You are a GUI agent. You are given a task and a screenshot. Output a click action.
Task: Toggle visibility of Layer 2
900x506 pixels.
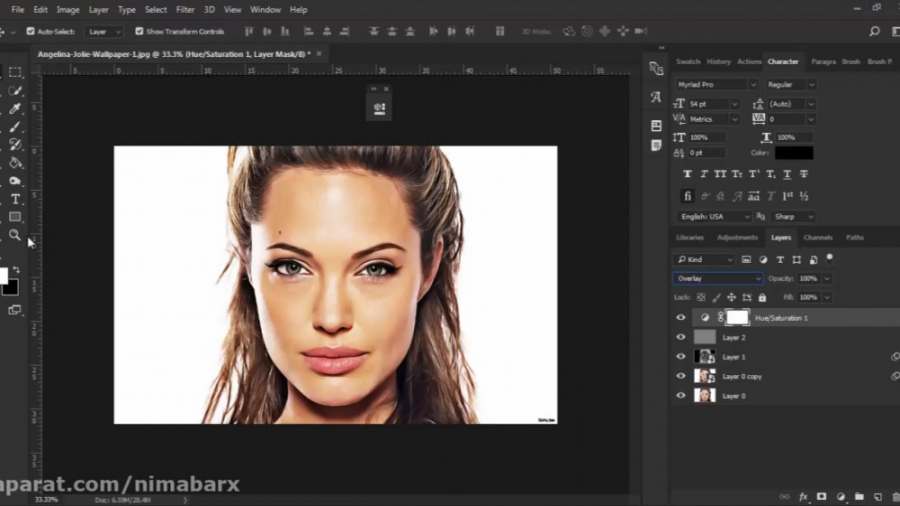click(x=681, y=337)
